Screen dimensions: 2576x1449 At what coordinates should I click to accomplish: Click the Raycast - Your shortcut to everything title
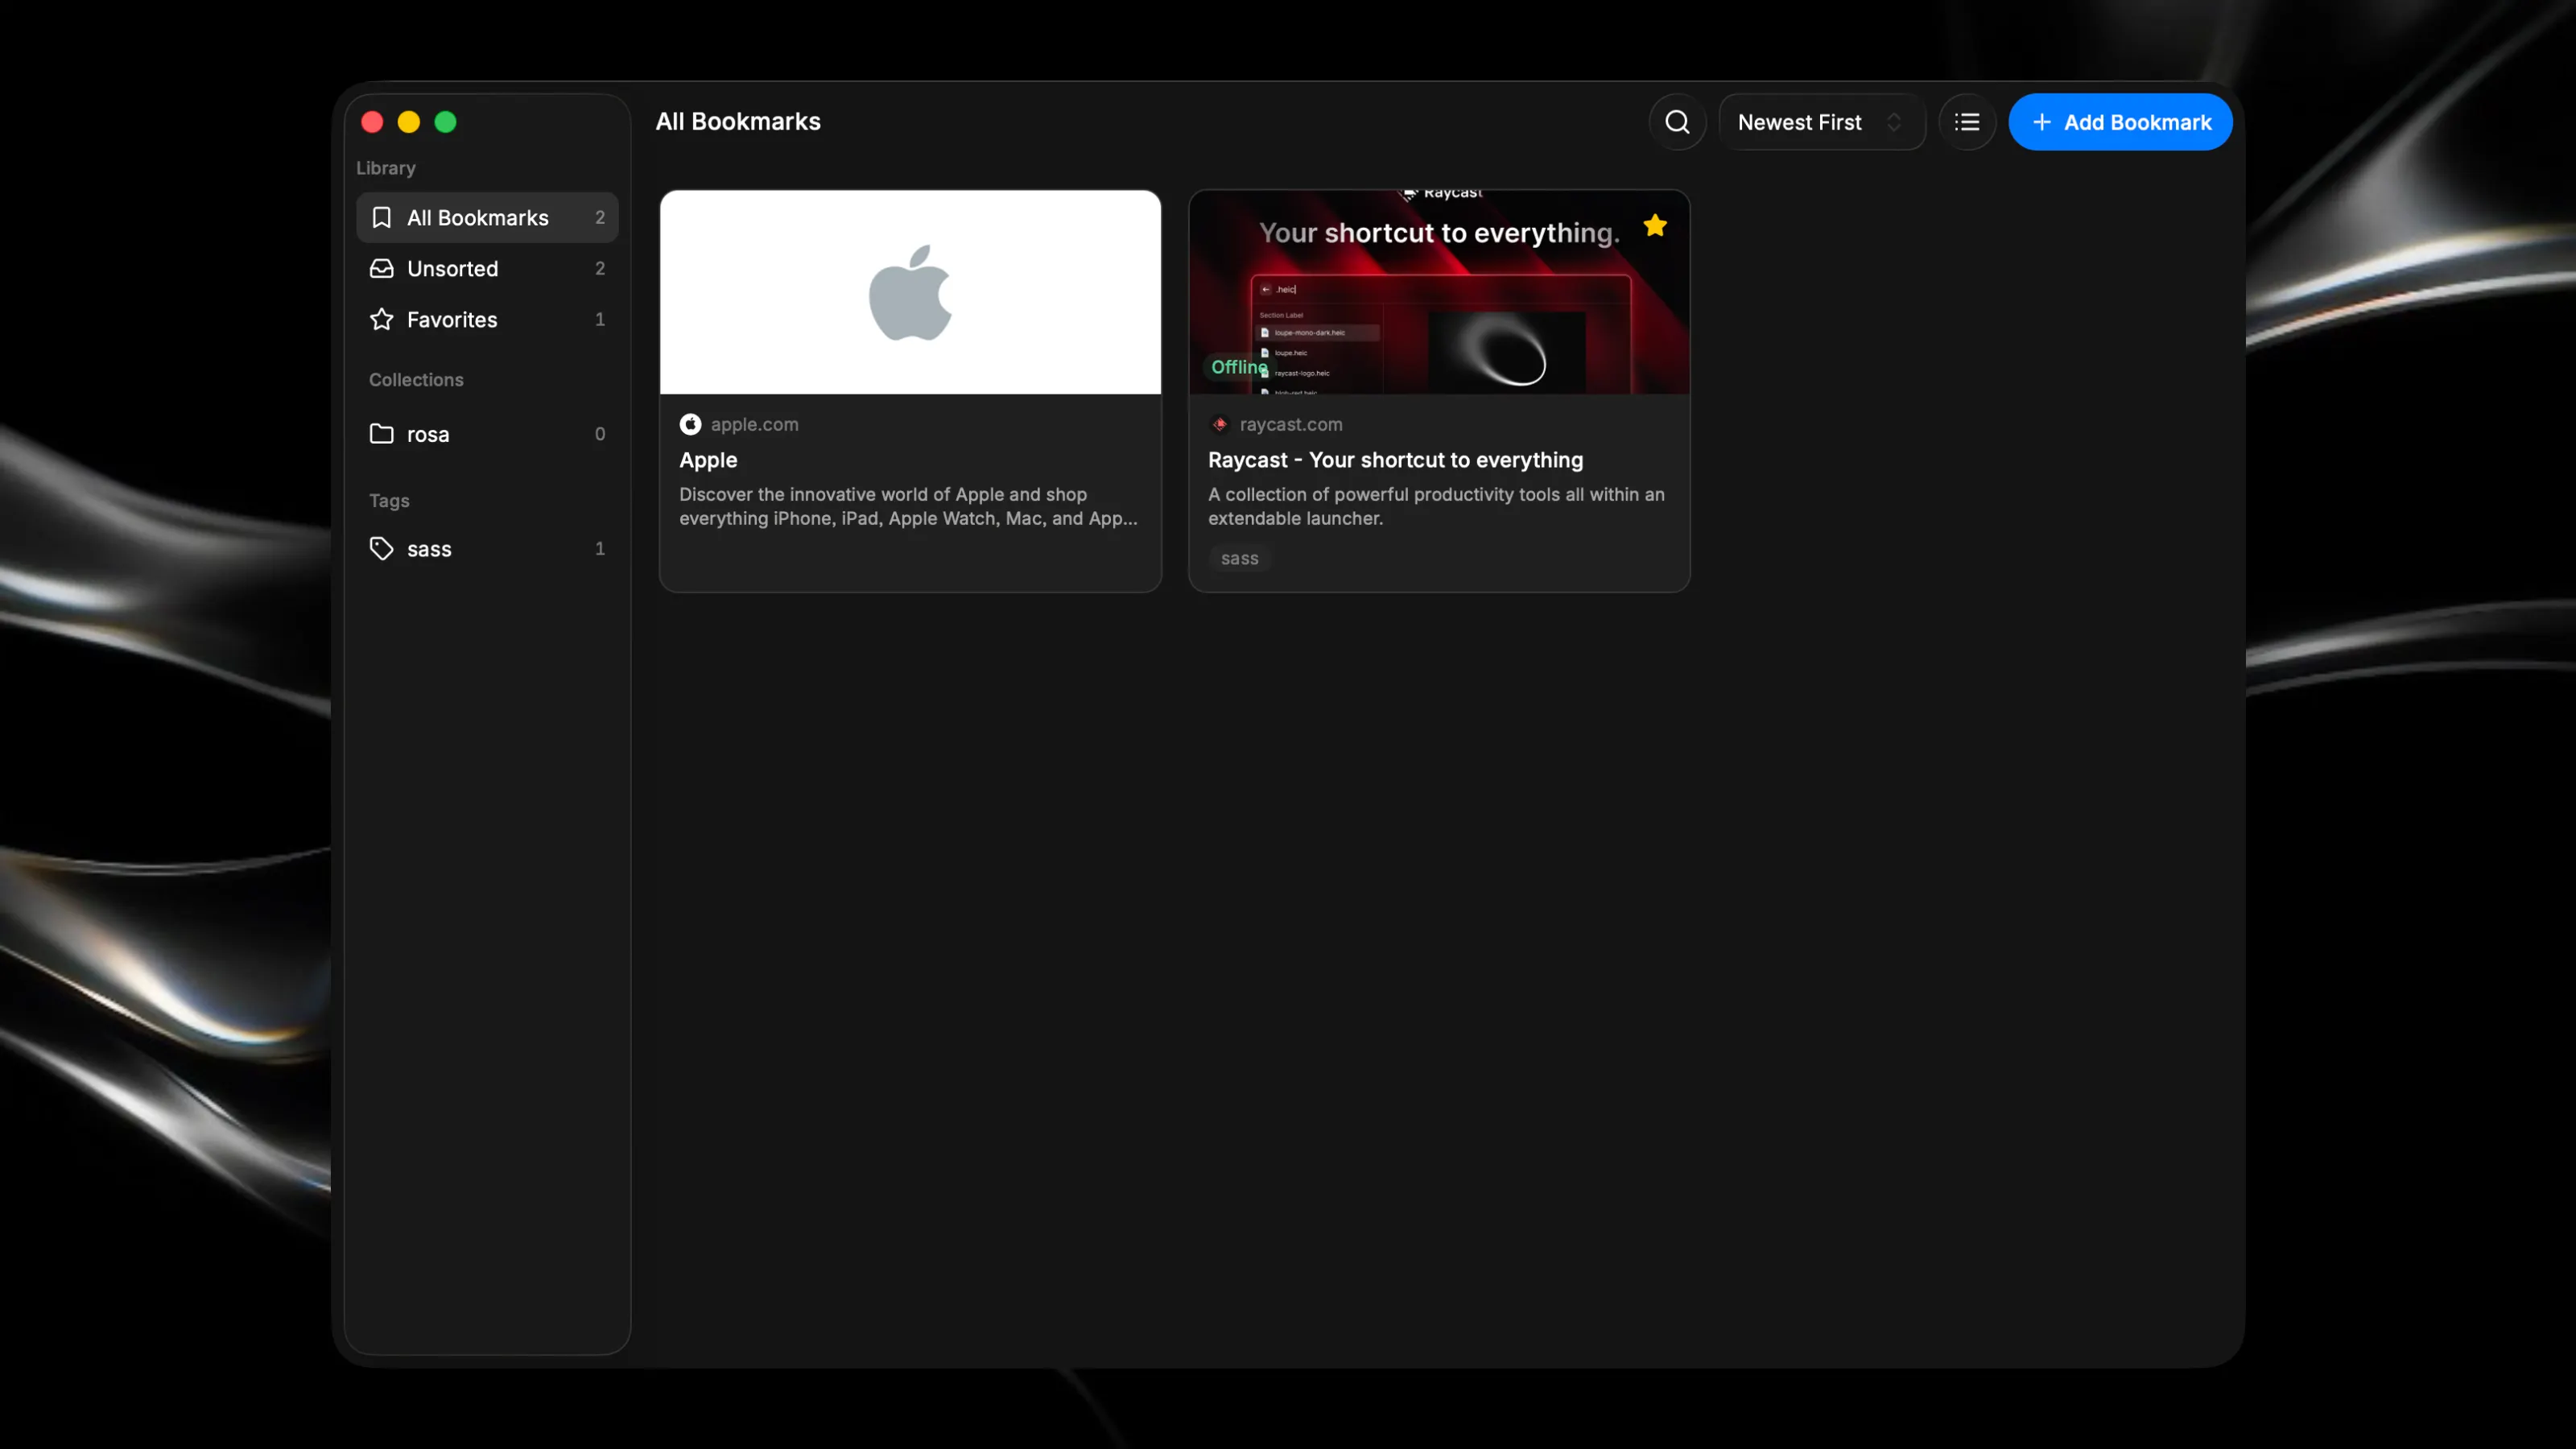click(1395, 460)
